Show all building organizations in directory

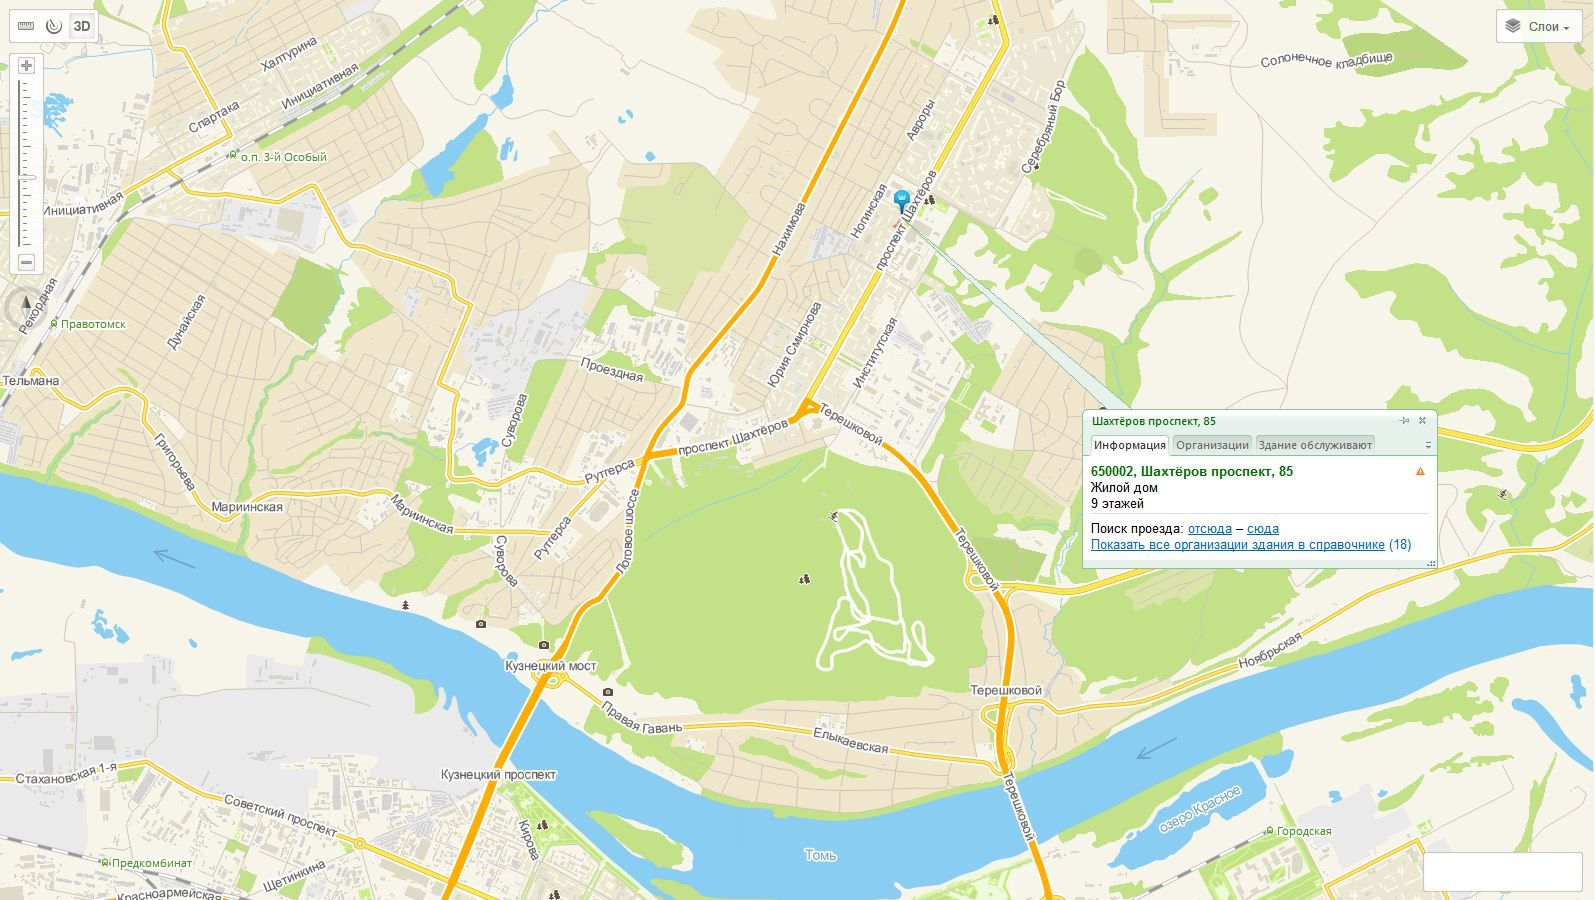pos(1238,545)
